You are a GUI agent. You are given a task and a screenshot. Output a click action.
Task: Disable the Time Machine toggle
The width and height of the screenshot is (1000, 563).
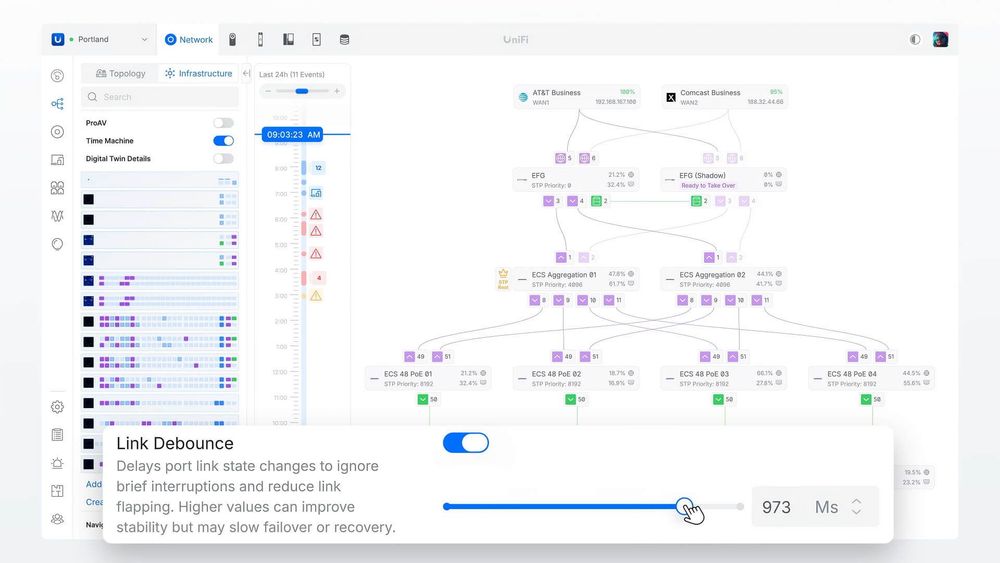pyautogui.click(x=223, y=141)
